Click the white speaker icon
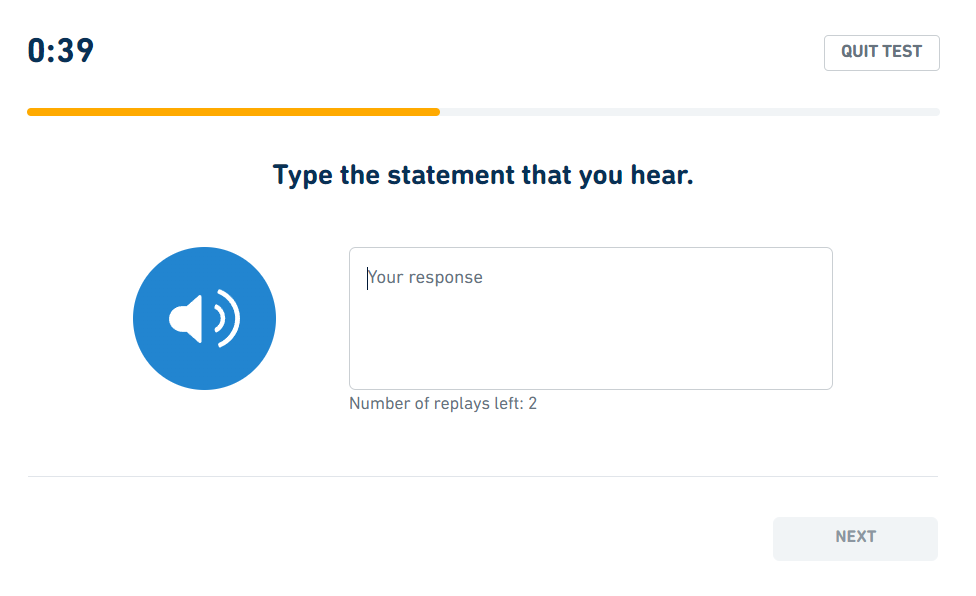Viewport: 976px width, 596px height. click(x=204, y=319)
